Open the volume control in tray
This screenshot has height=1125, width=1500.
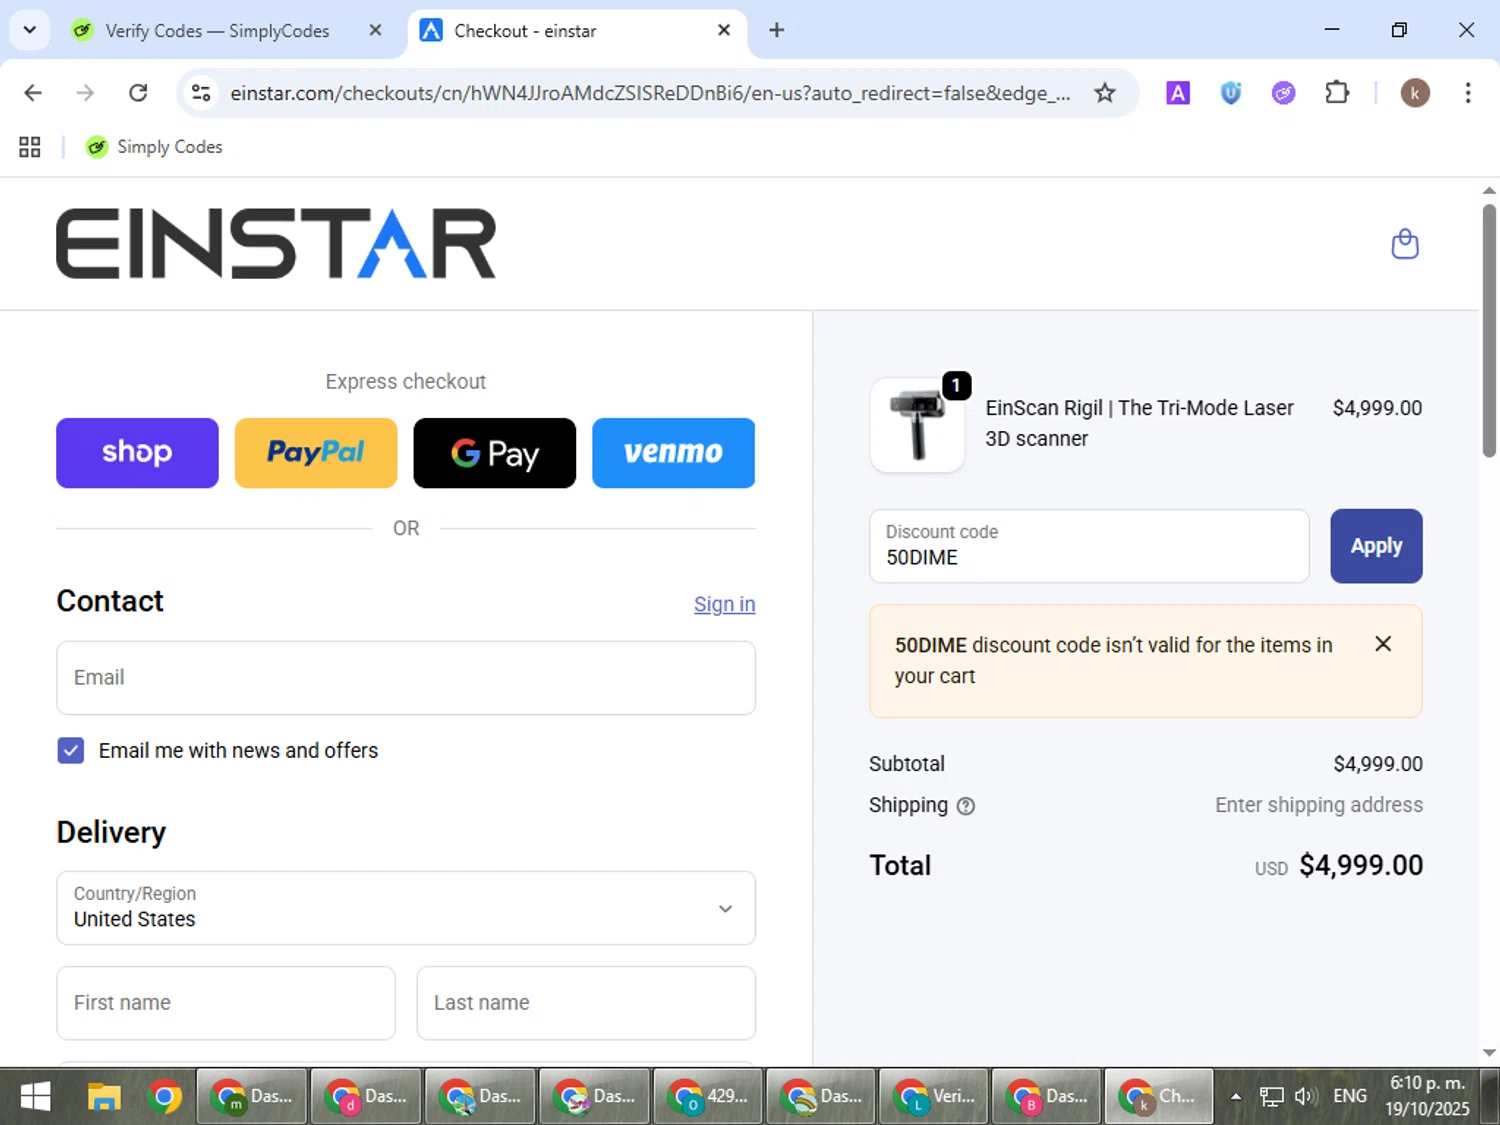(1304, 1097)
